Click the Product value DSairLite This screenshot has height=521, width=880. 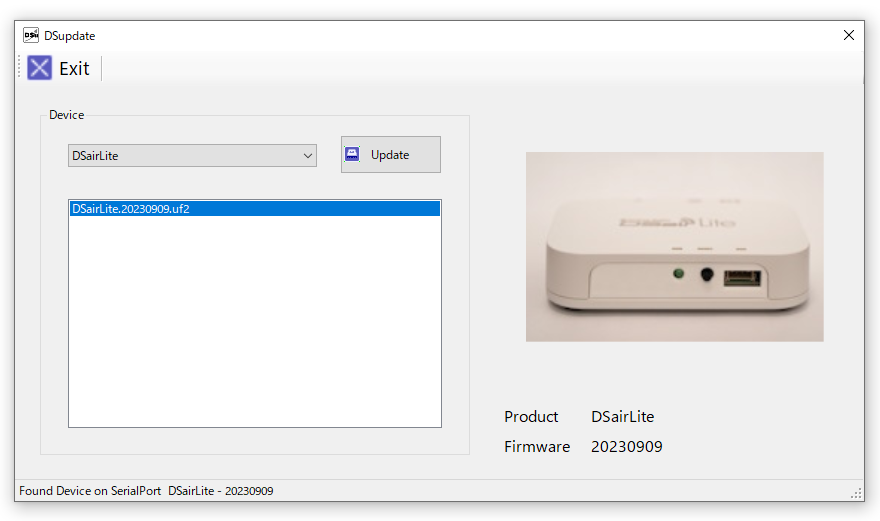[x=622, y=417]
